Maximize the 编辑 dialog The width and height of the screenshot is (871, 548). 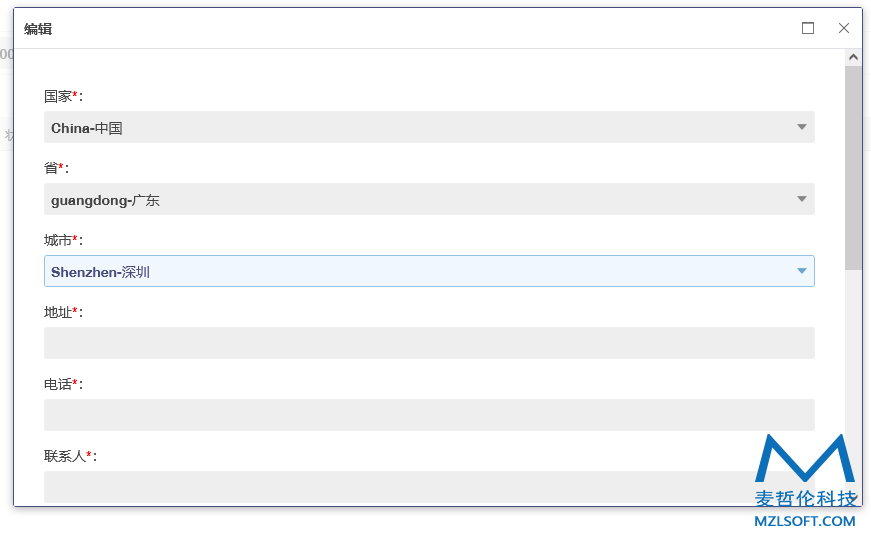(x=808, y=28)
